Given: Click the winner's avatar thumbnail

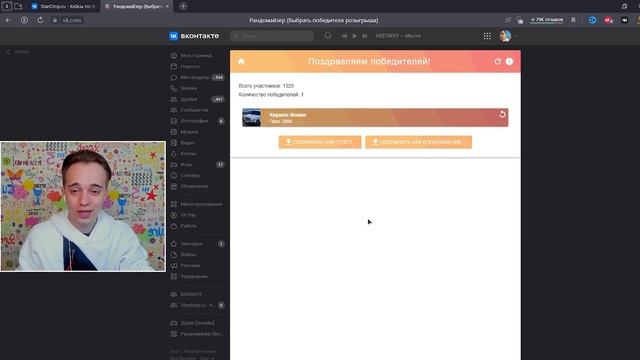Looking at the screenshot, I should [251, 118].
